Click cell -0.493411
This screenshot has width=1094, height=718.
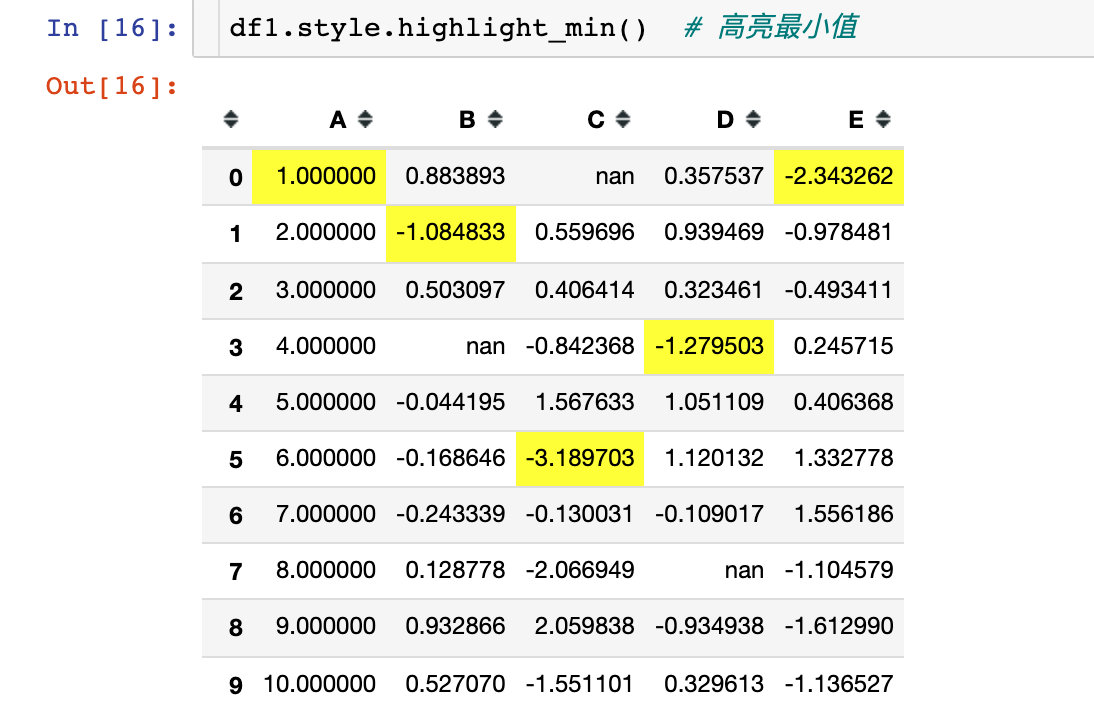[839, 291]
